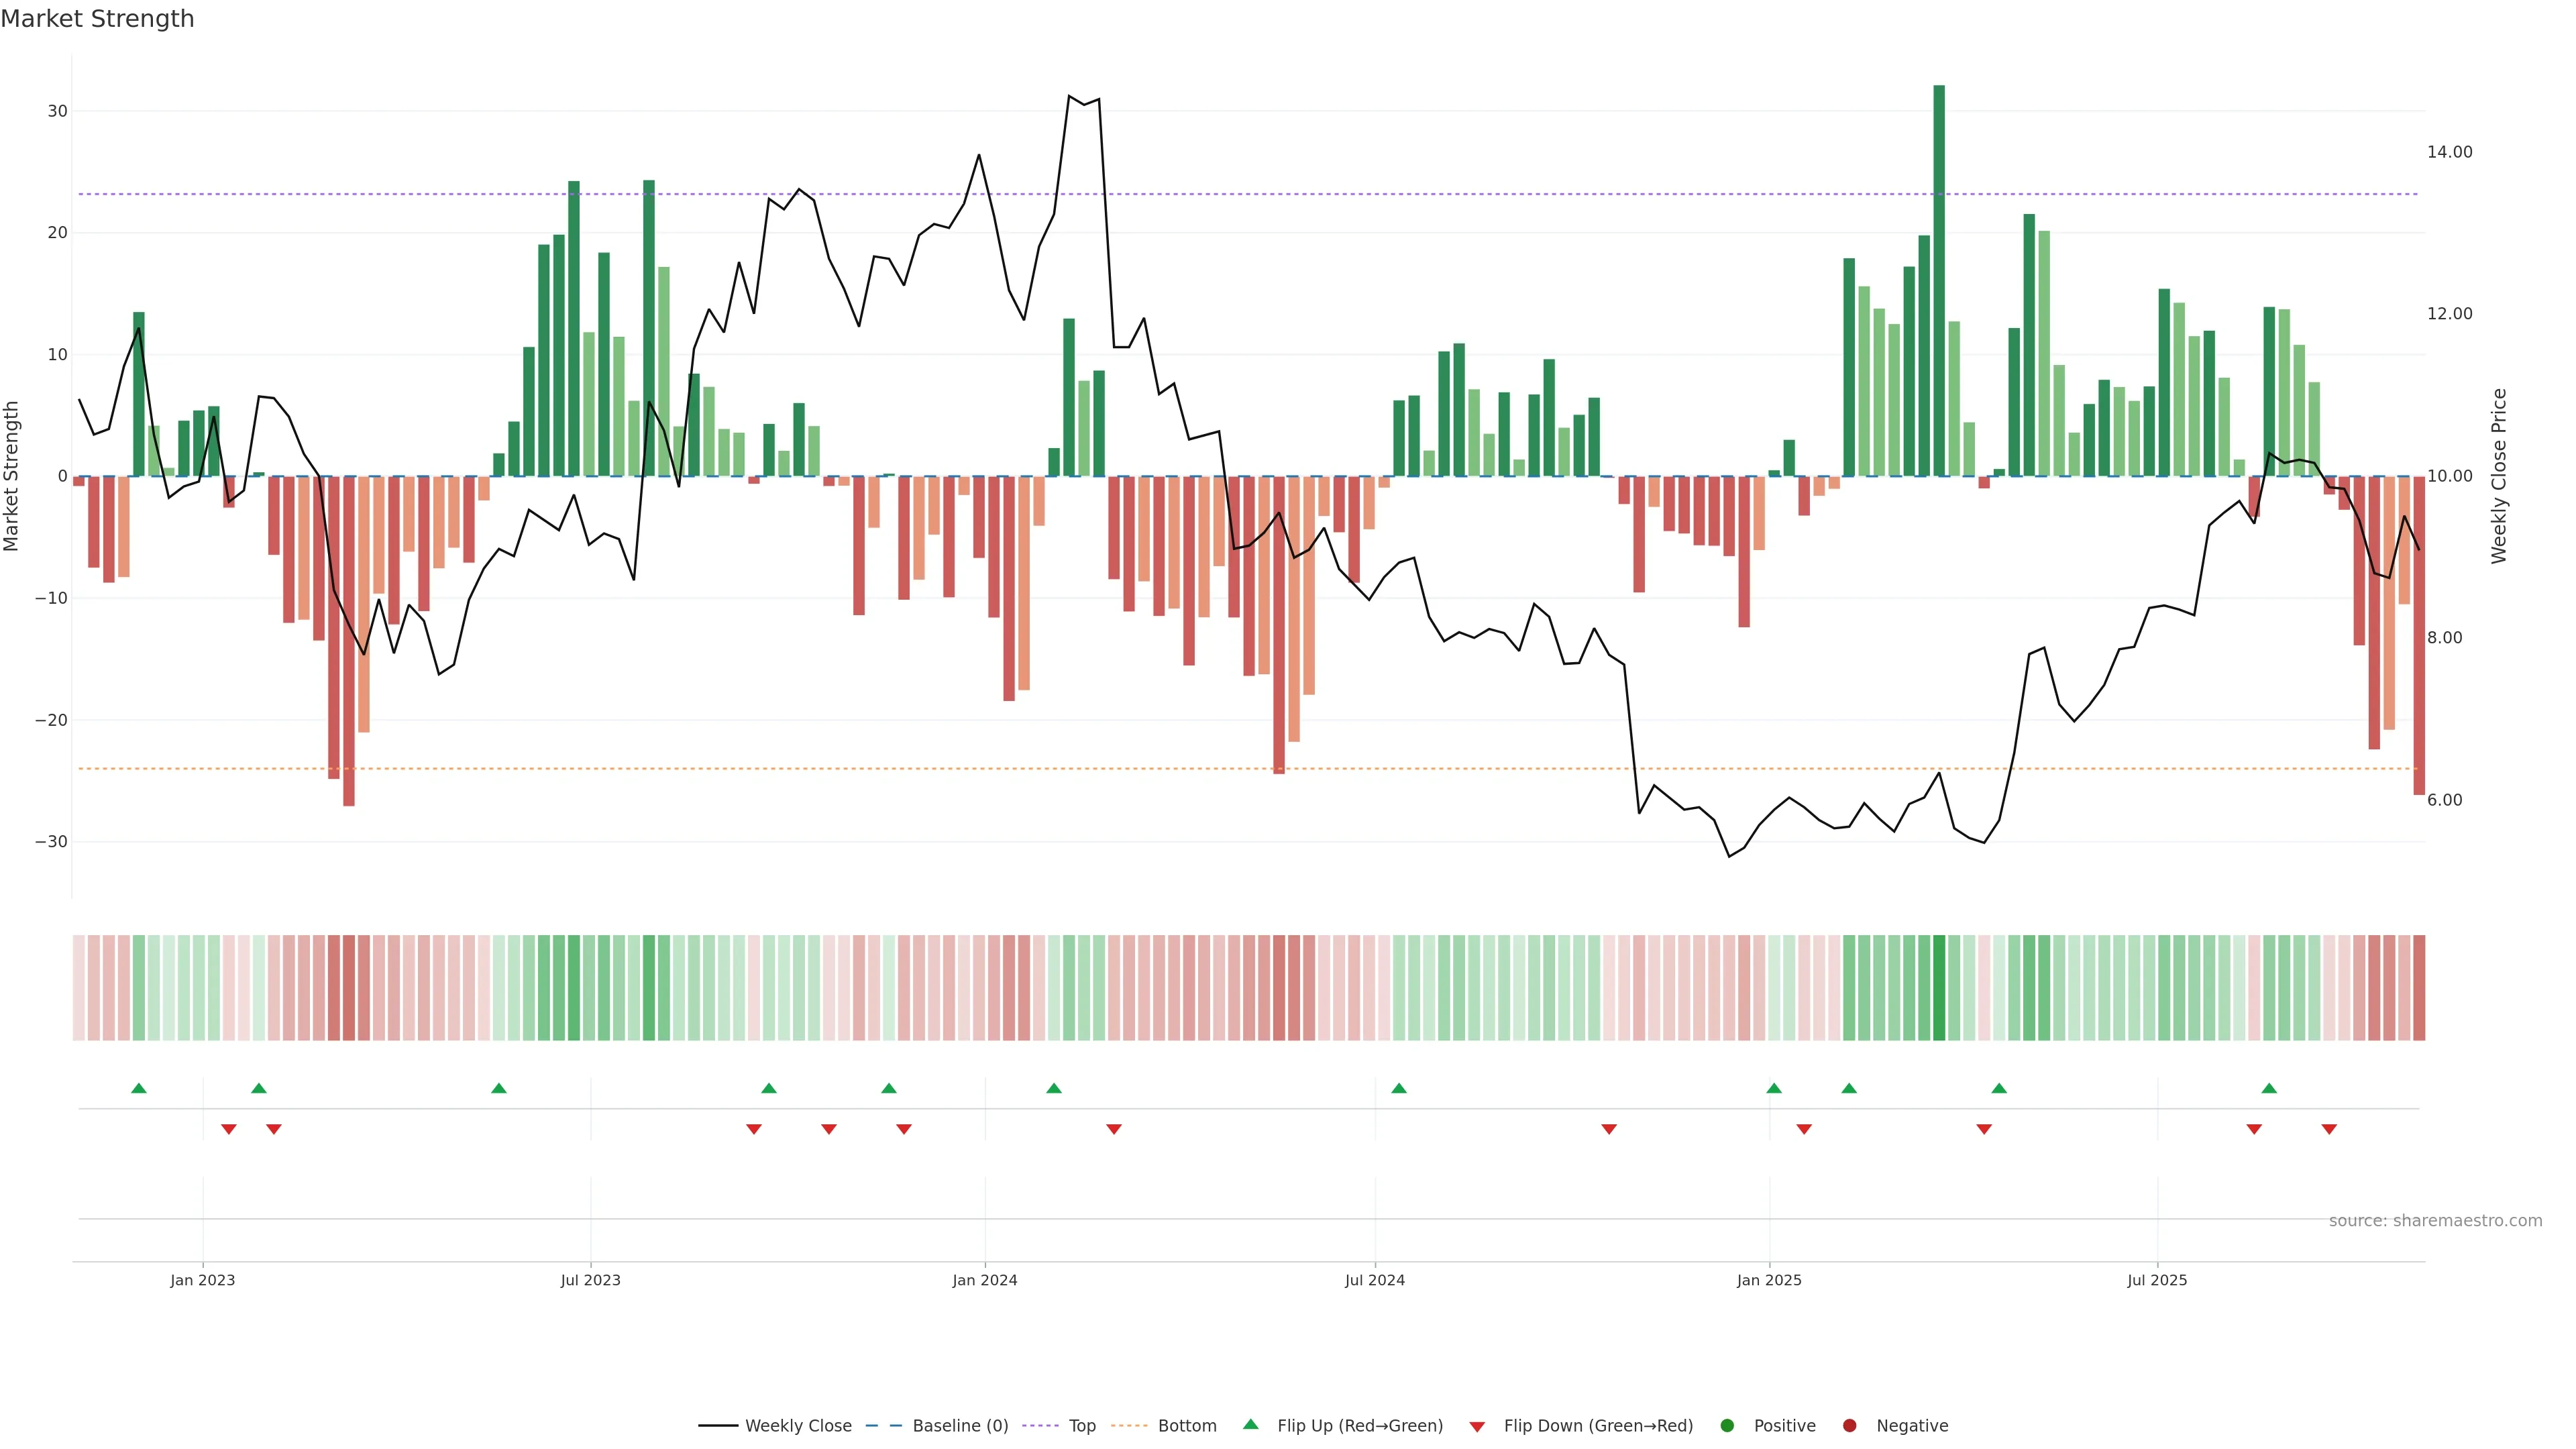The width and height of the screenshot is (2576, 1449).
Task: Click first green flip-up triangle marker
Action: [139, 1088]
